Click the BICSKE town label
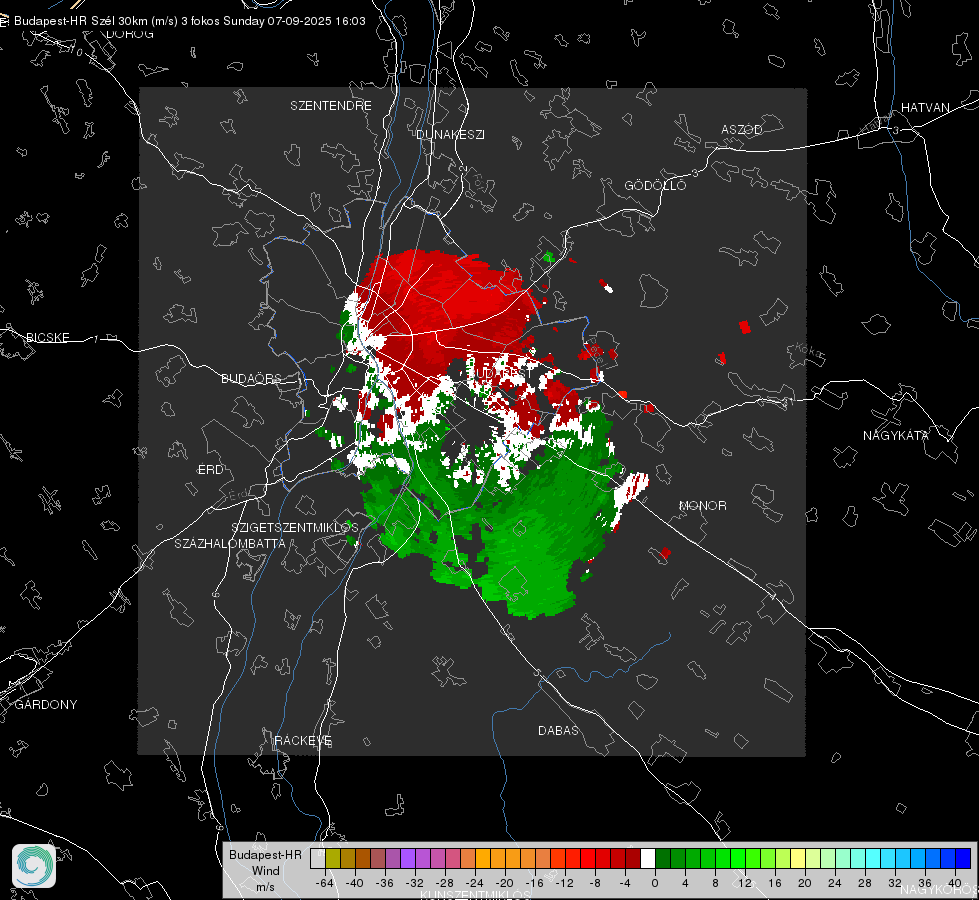Image resolution: width=979 pixels, height=900 pixels. click(47, 338)
